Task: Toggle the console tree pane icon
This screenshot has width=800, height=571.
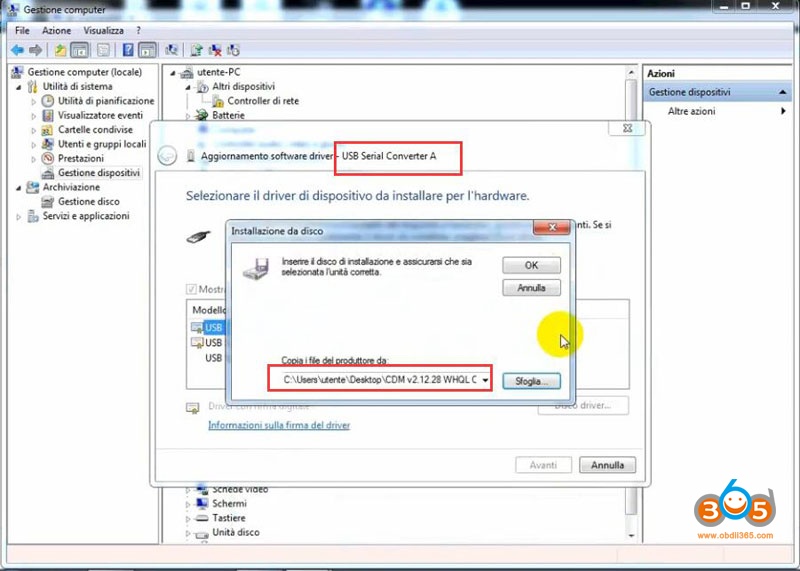Action: tap(80, 50)
